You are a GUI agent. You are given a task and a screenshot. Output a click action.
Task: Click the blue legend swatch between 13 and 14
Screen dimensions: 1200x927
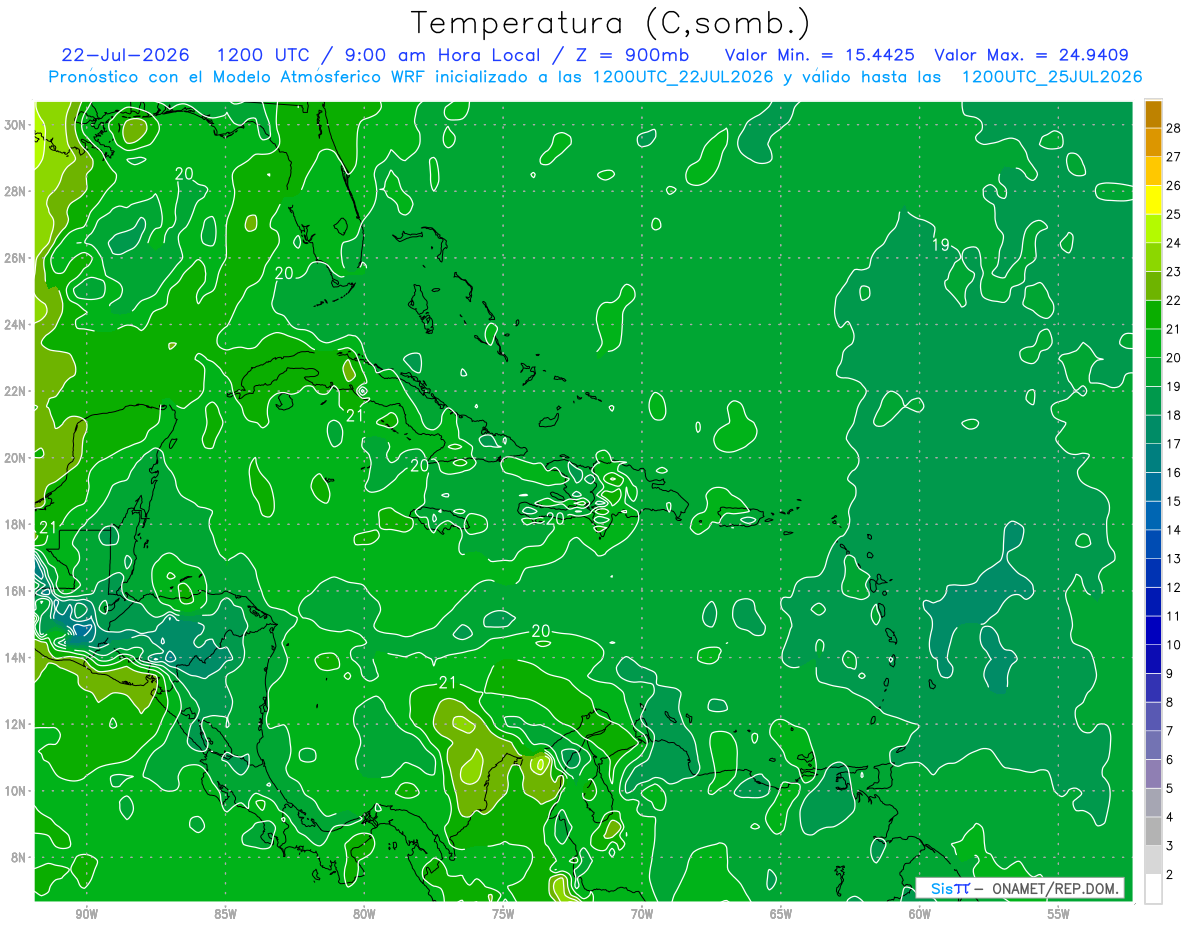[1153, 543]
